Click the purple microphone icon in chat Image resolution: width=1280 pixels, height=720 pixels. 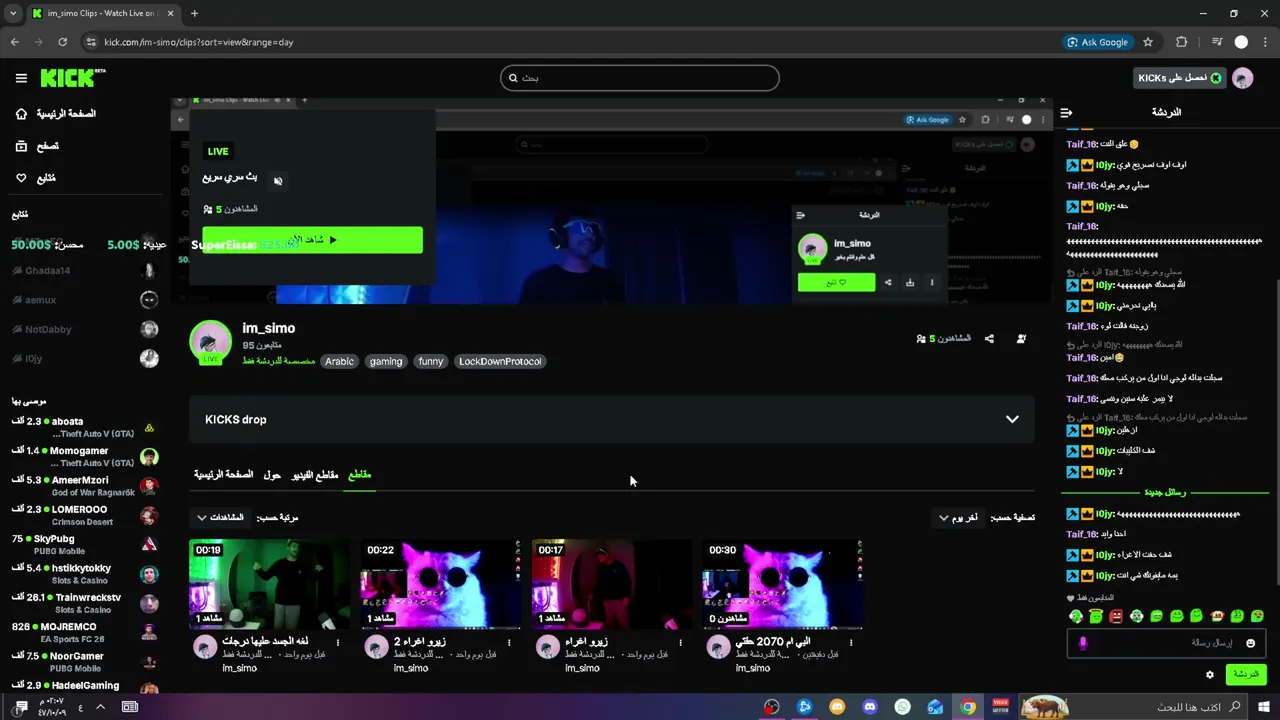click(1082, 643)
